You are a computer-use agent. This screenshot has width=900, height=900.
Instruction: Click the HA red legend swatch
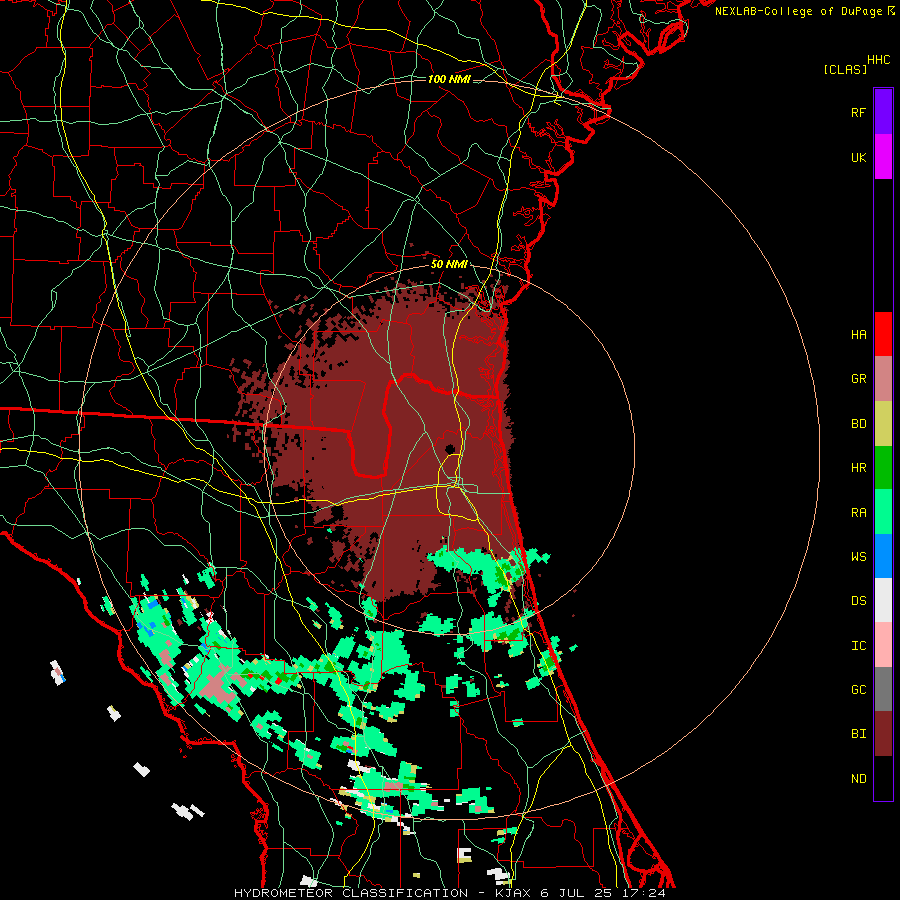(x=883, y=334)
